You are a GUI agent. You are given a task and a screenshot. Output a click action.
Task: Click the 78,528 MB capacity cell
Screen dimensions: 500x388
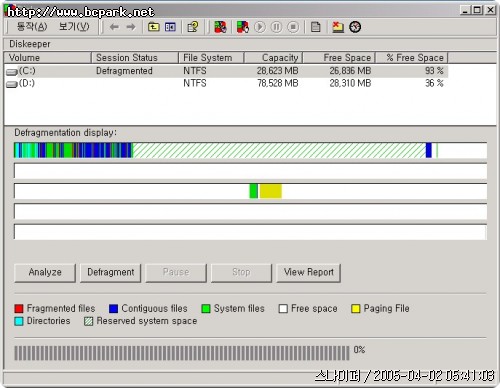click(x=277, y=83)
